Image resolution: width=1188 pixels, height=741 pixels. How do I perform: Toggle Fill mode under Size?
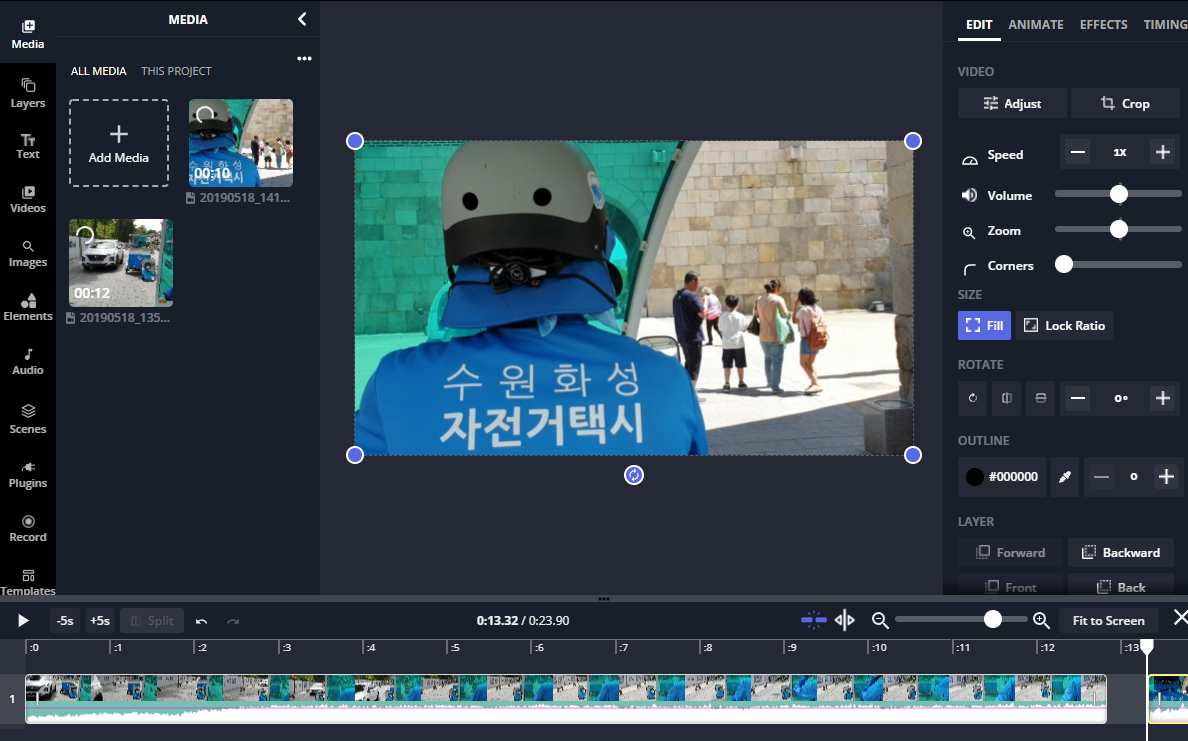pos(984,325)
